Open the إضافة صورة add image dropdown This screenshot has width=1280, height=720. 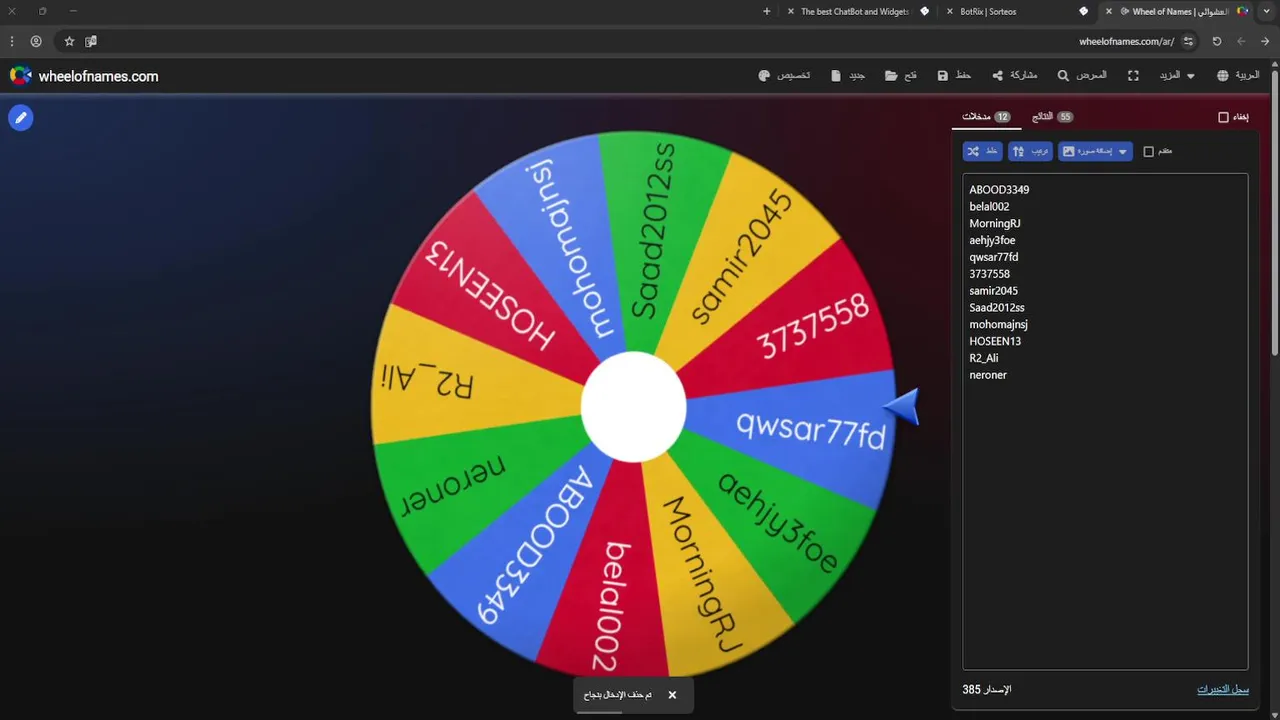[x=1095, y=151]
